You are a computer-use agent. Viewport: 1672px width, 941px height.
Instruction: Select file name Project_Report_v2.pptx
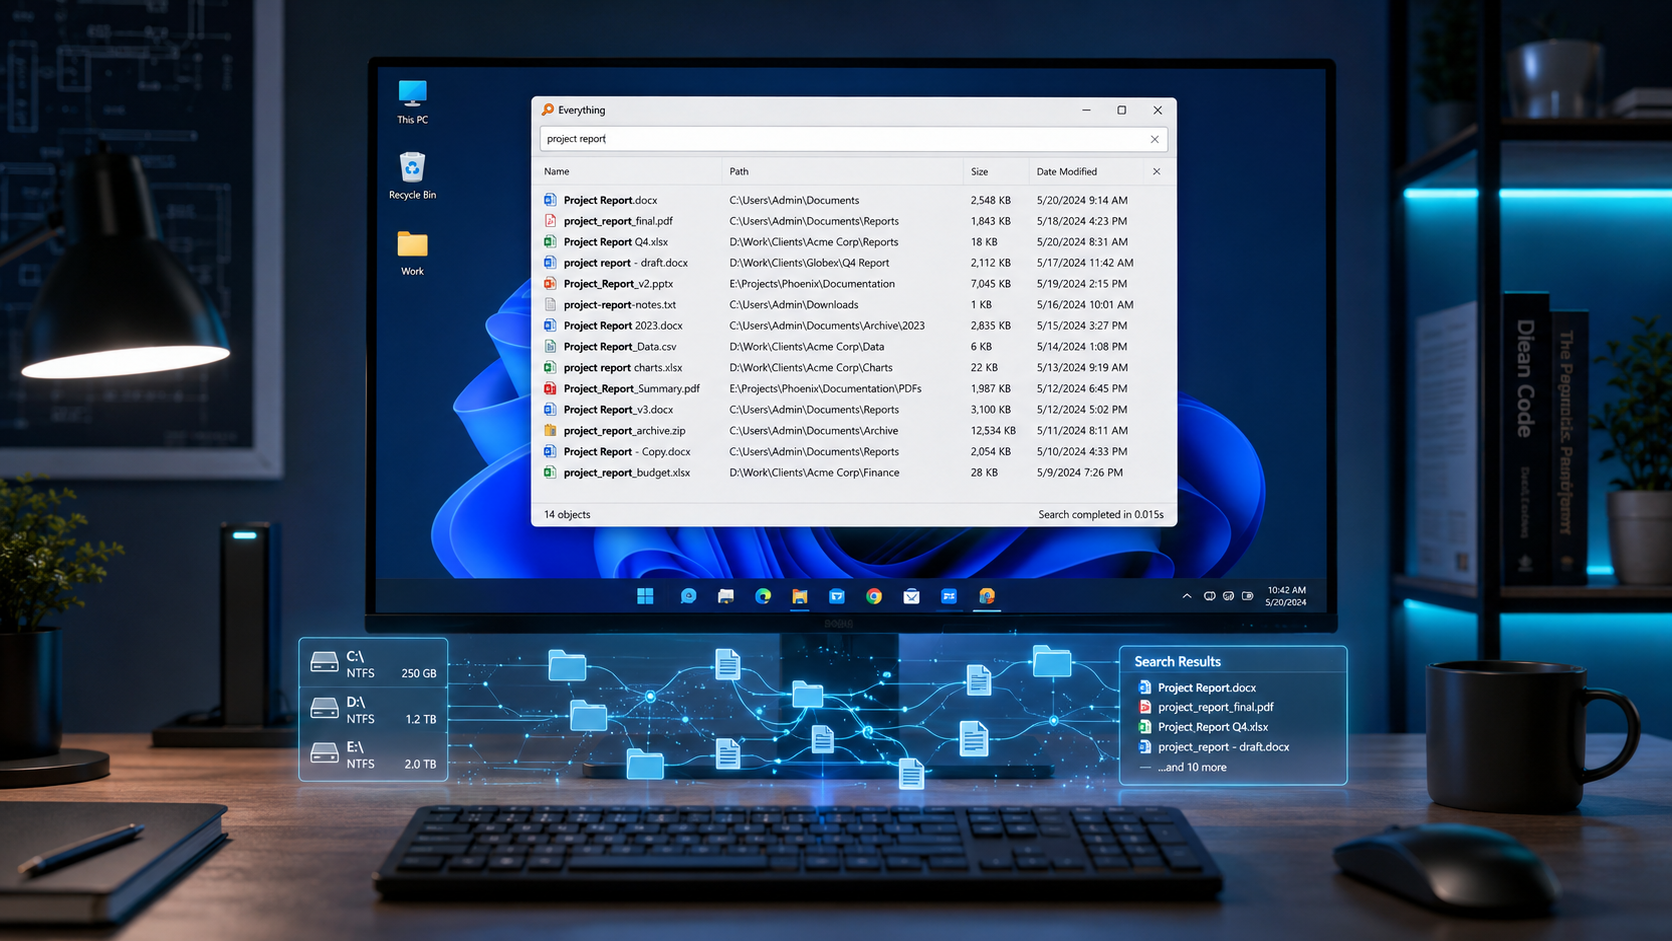click(x=618, y=284)
